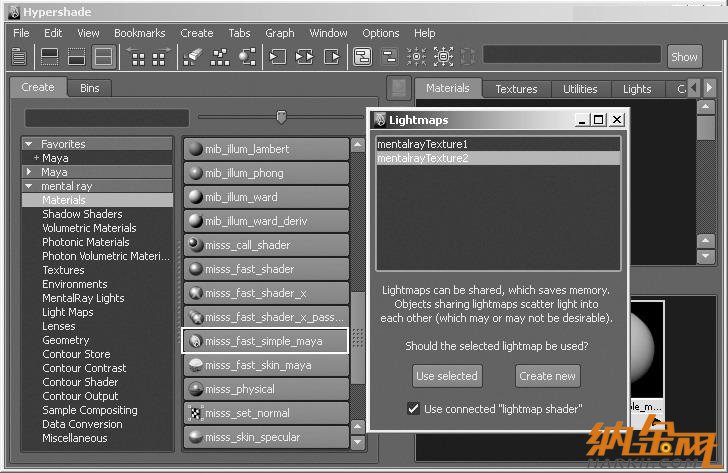Image resolution: width=728 pixels, height=473 pixels.
Task: Graph materials on selected objects icon
Action: [247, 57]
